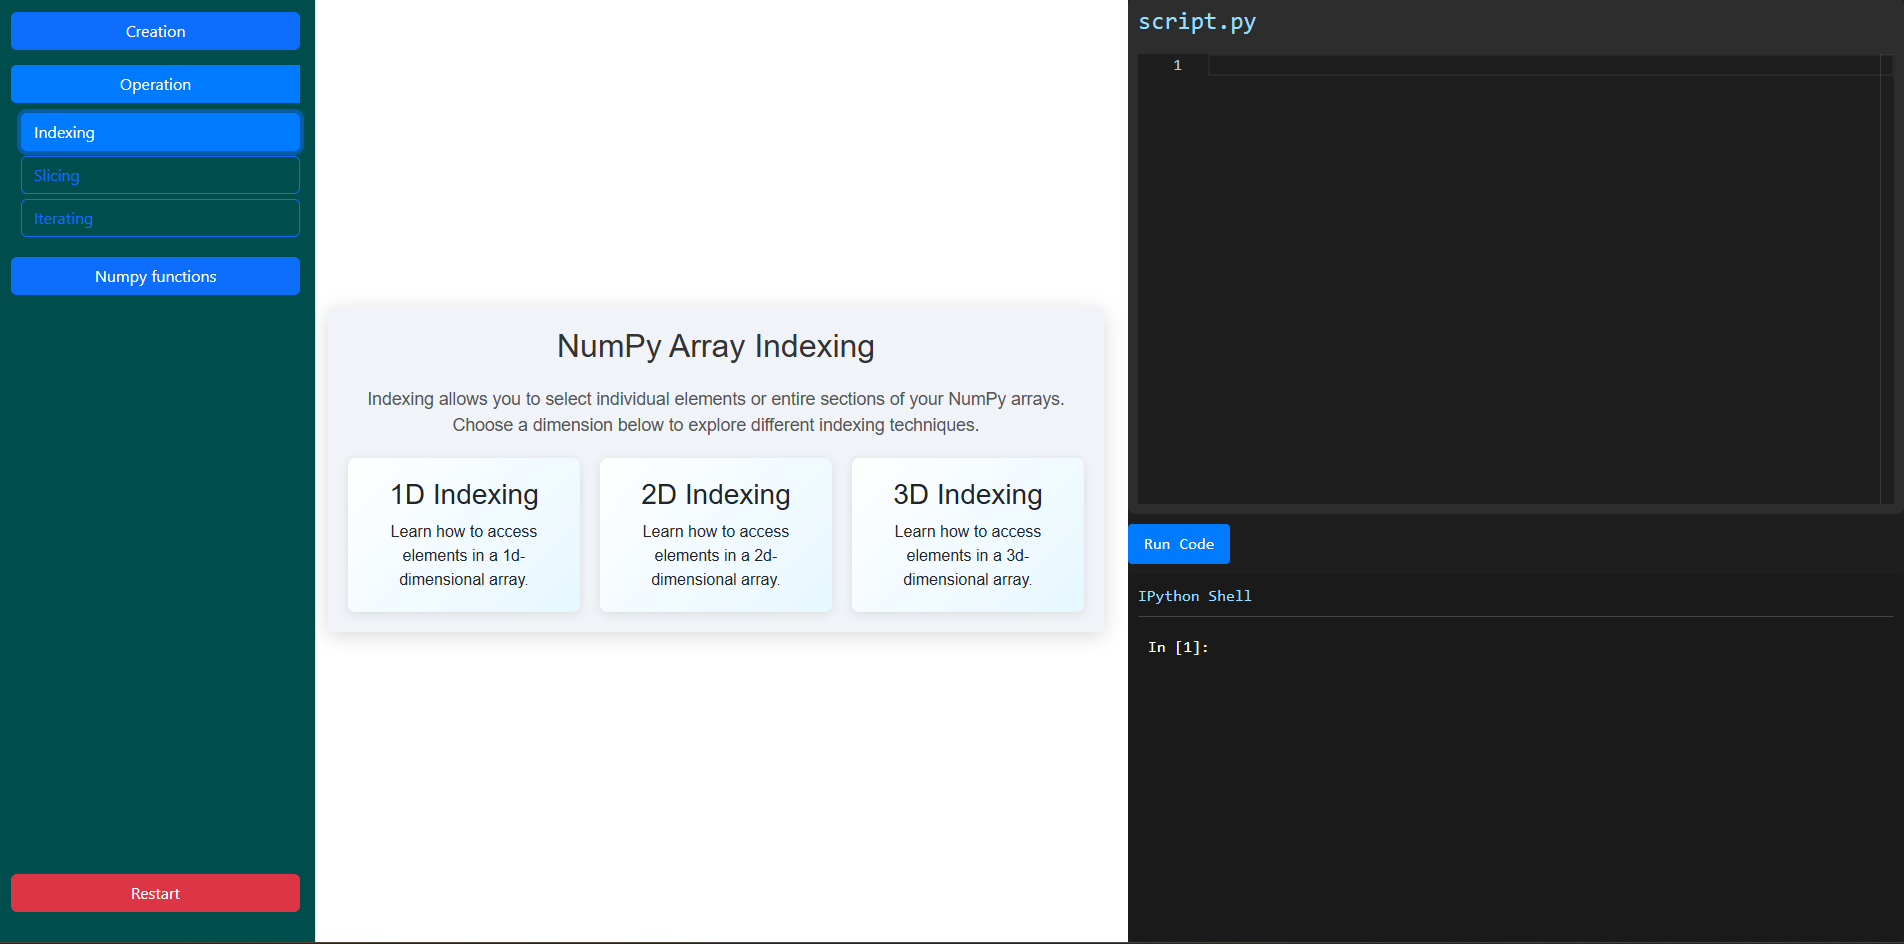This screenshot has height=944, width=1904.
Task: Click the Run Code button
Action: pos(1178,544)
